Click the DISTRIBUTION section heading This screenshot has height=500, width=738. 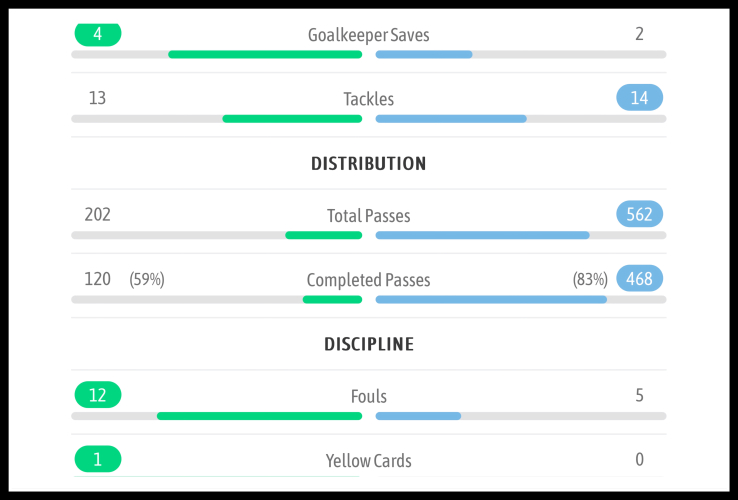coord(368,163)
